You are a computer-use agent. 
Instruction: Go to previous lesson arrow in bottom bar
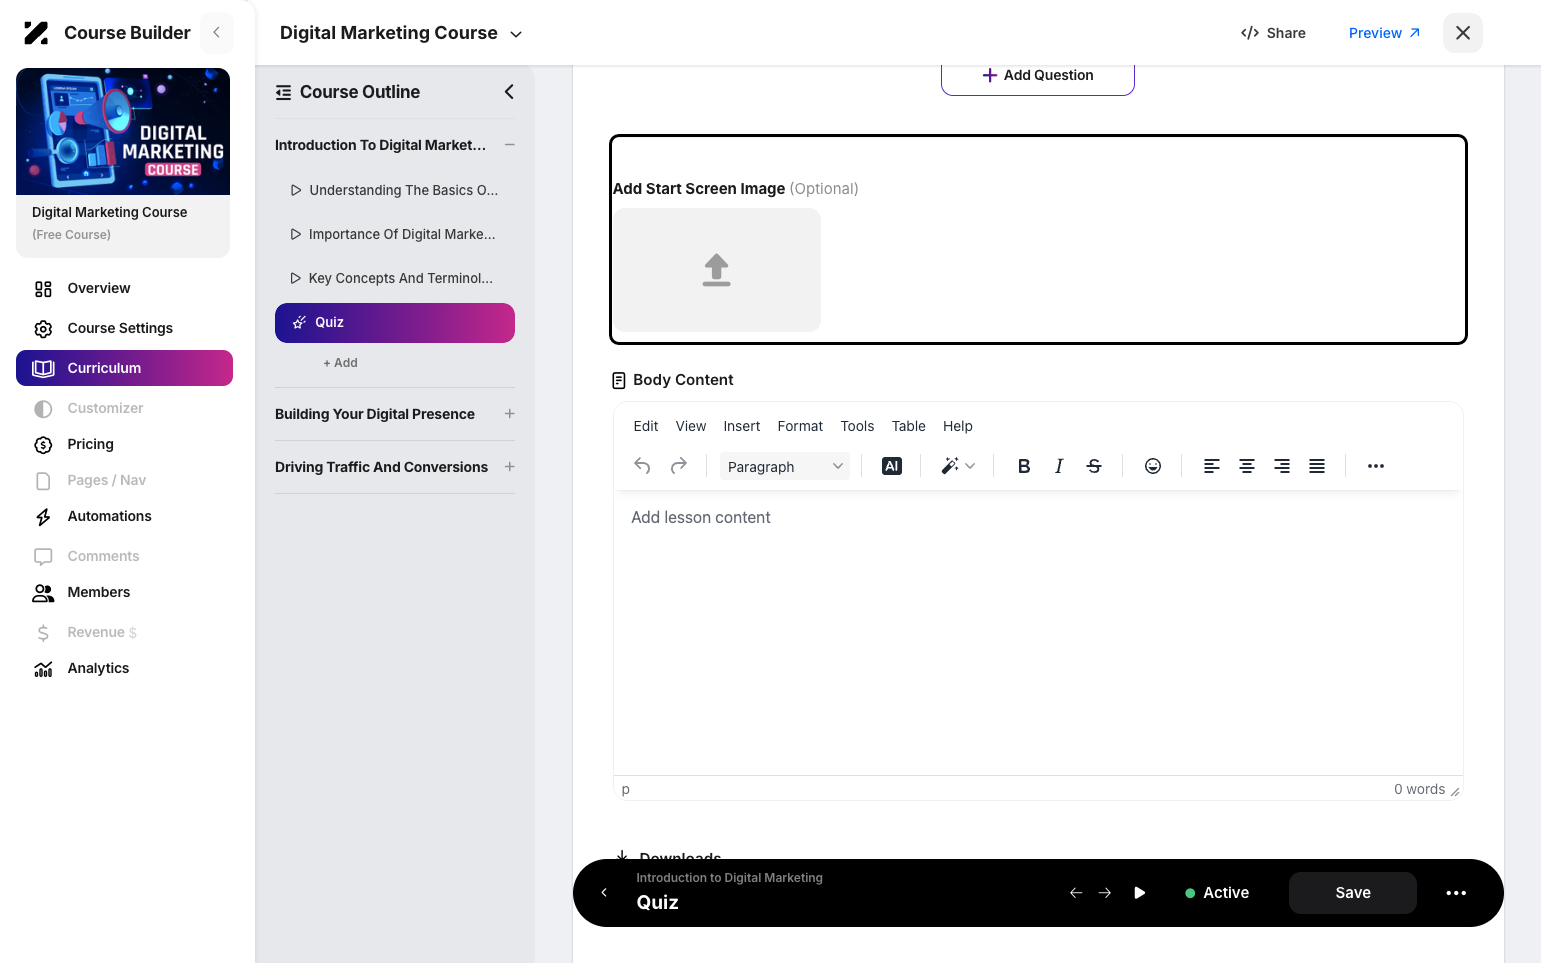click(1076, 893)
